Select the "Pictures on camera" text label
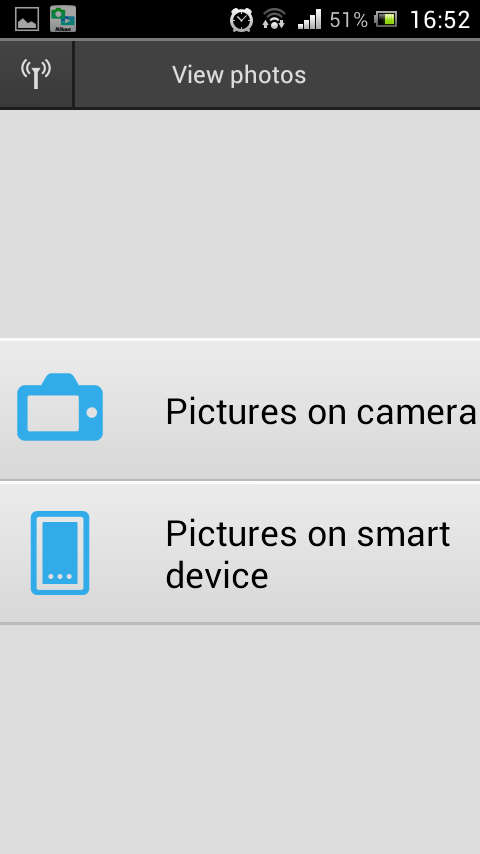Image resolution: width=480 pixels, height=854 pixels. 321,411
